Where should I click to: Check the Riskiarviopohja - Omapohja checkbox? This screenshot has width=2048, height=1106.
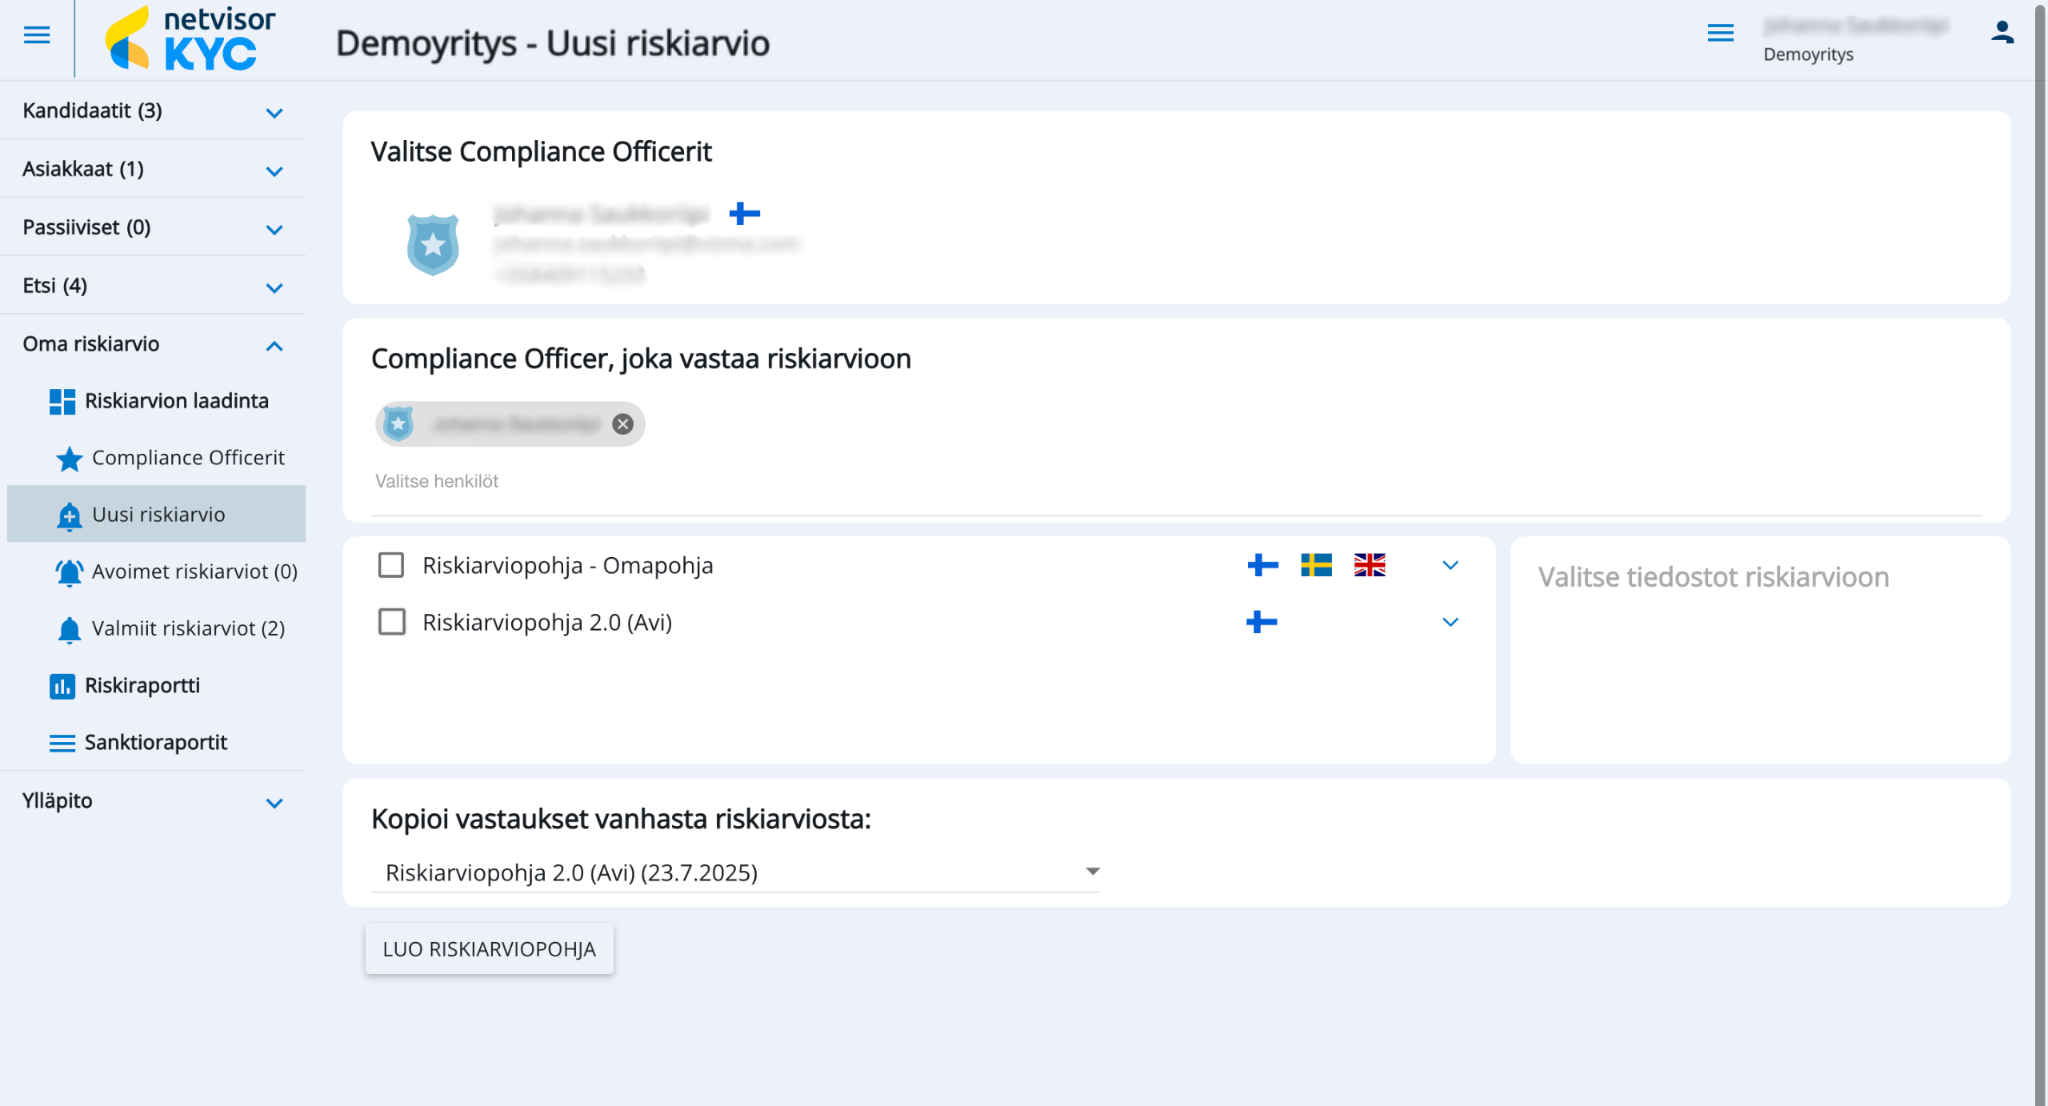391,565
